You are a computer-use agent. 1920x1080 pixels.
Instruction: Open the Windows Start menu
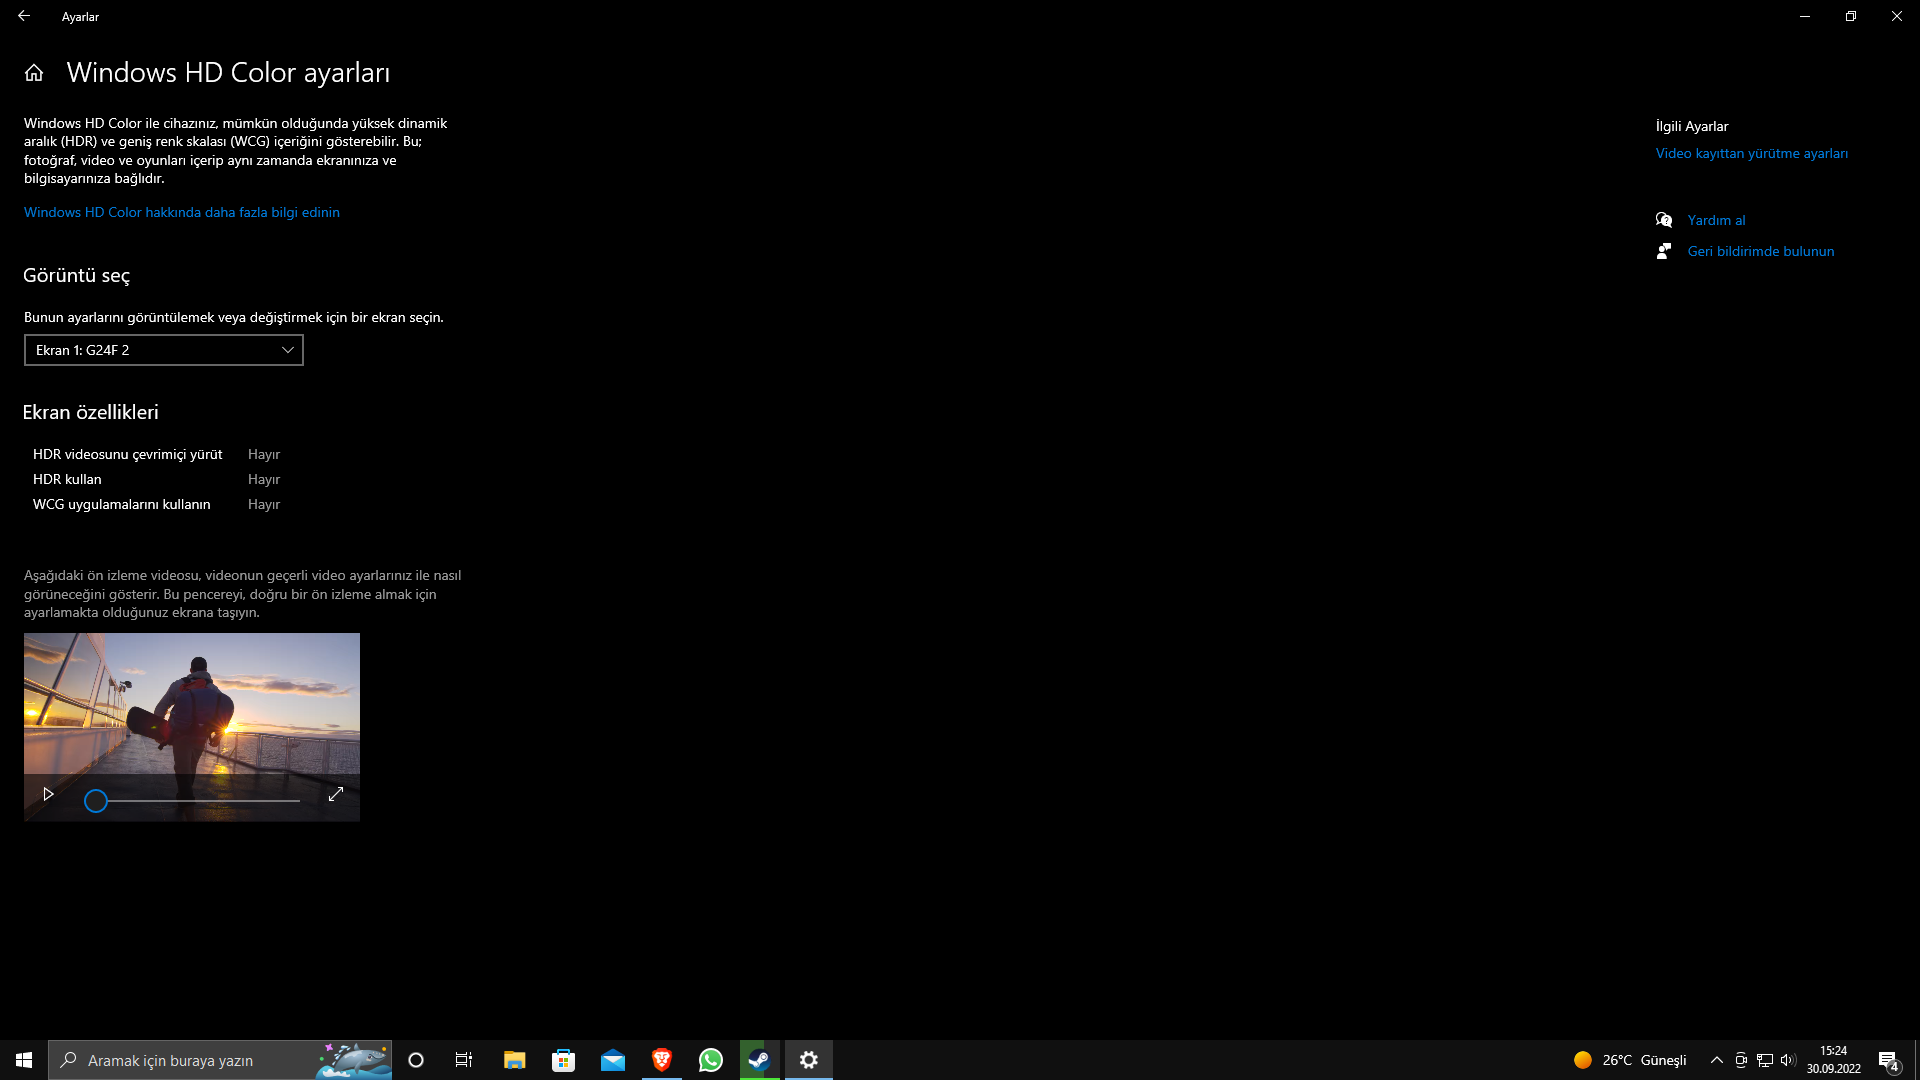[x=24, y=1060]
